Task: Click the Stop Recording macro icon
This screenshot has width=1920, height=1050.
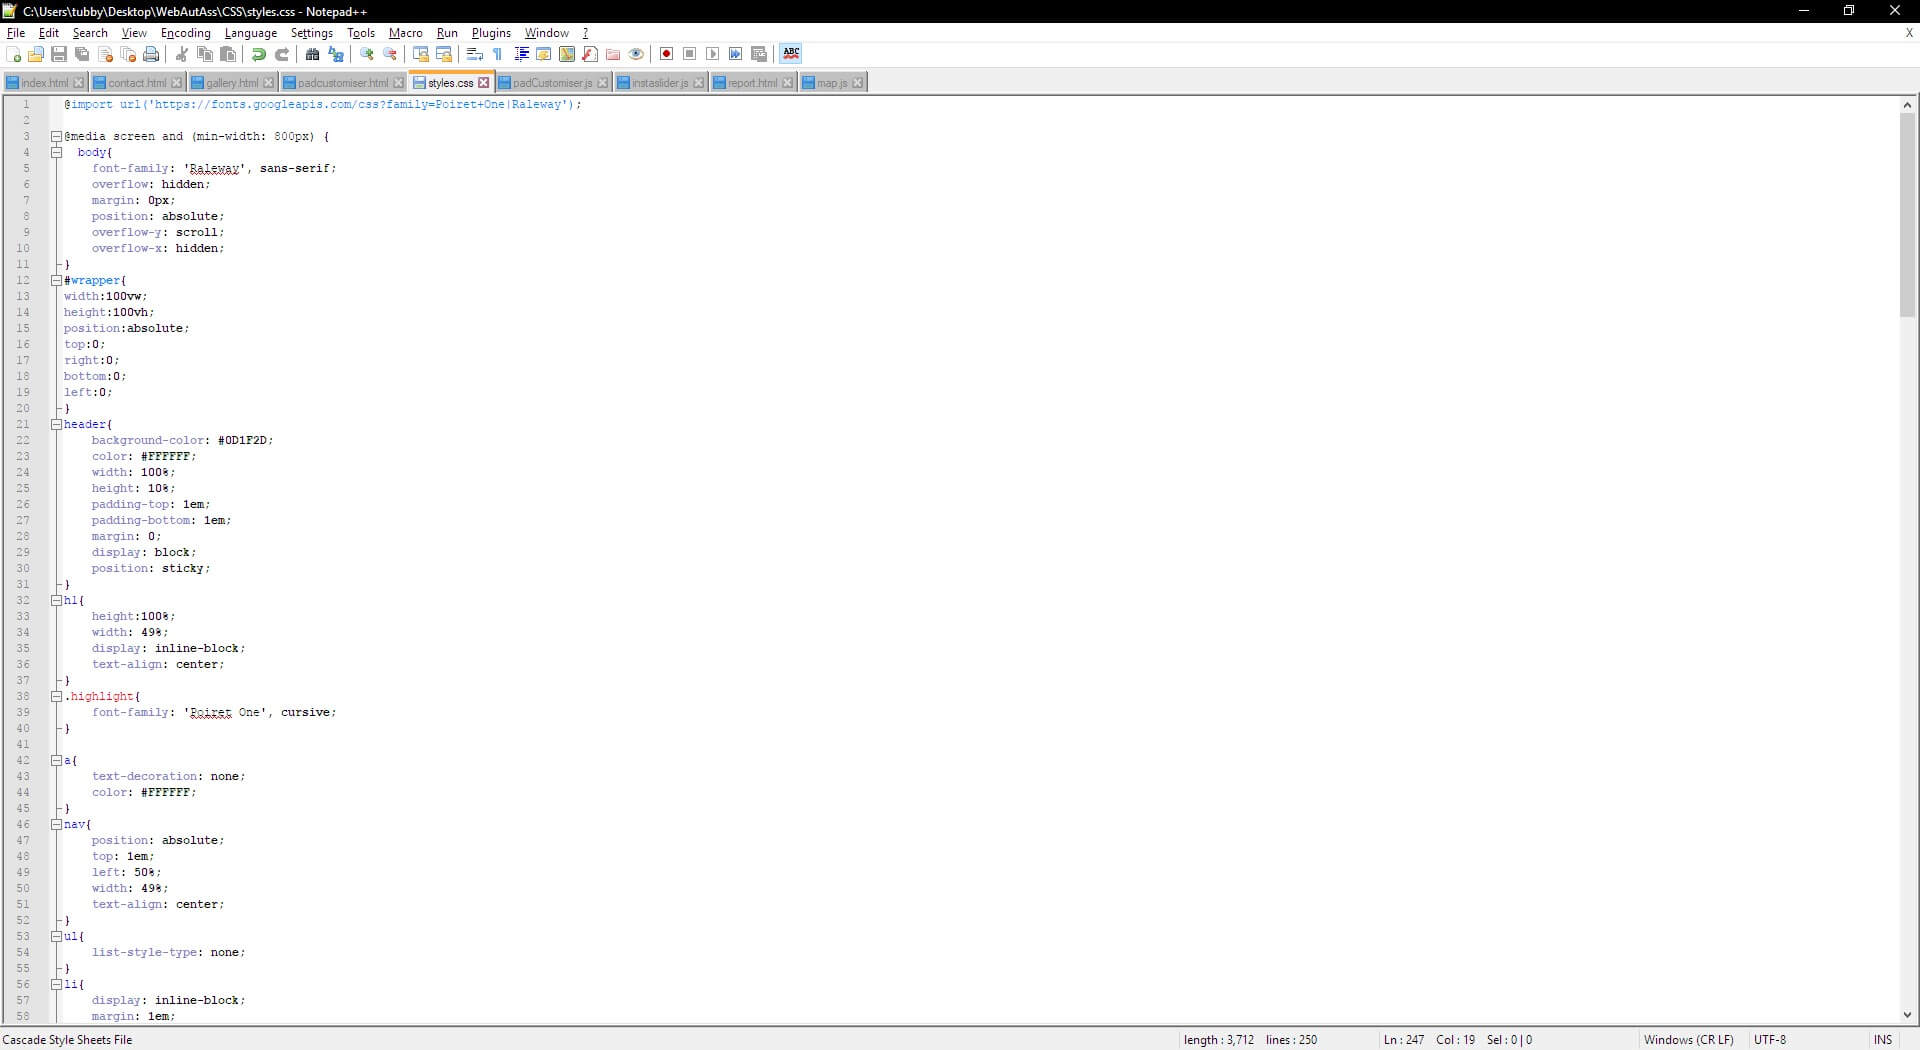Action: point(690,54)
